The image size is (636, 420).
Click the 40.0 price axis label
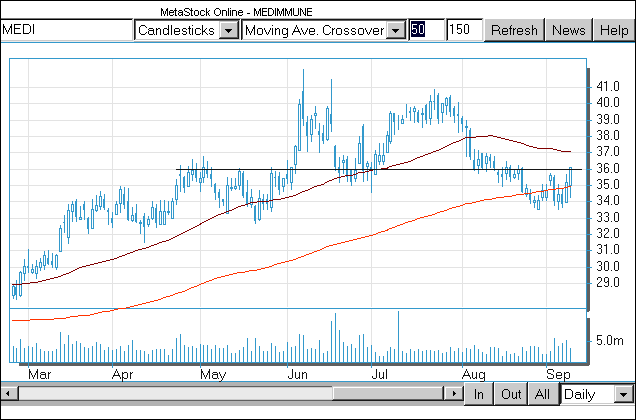pos(608,103)
